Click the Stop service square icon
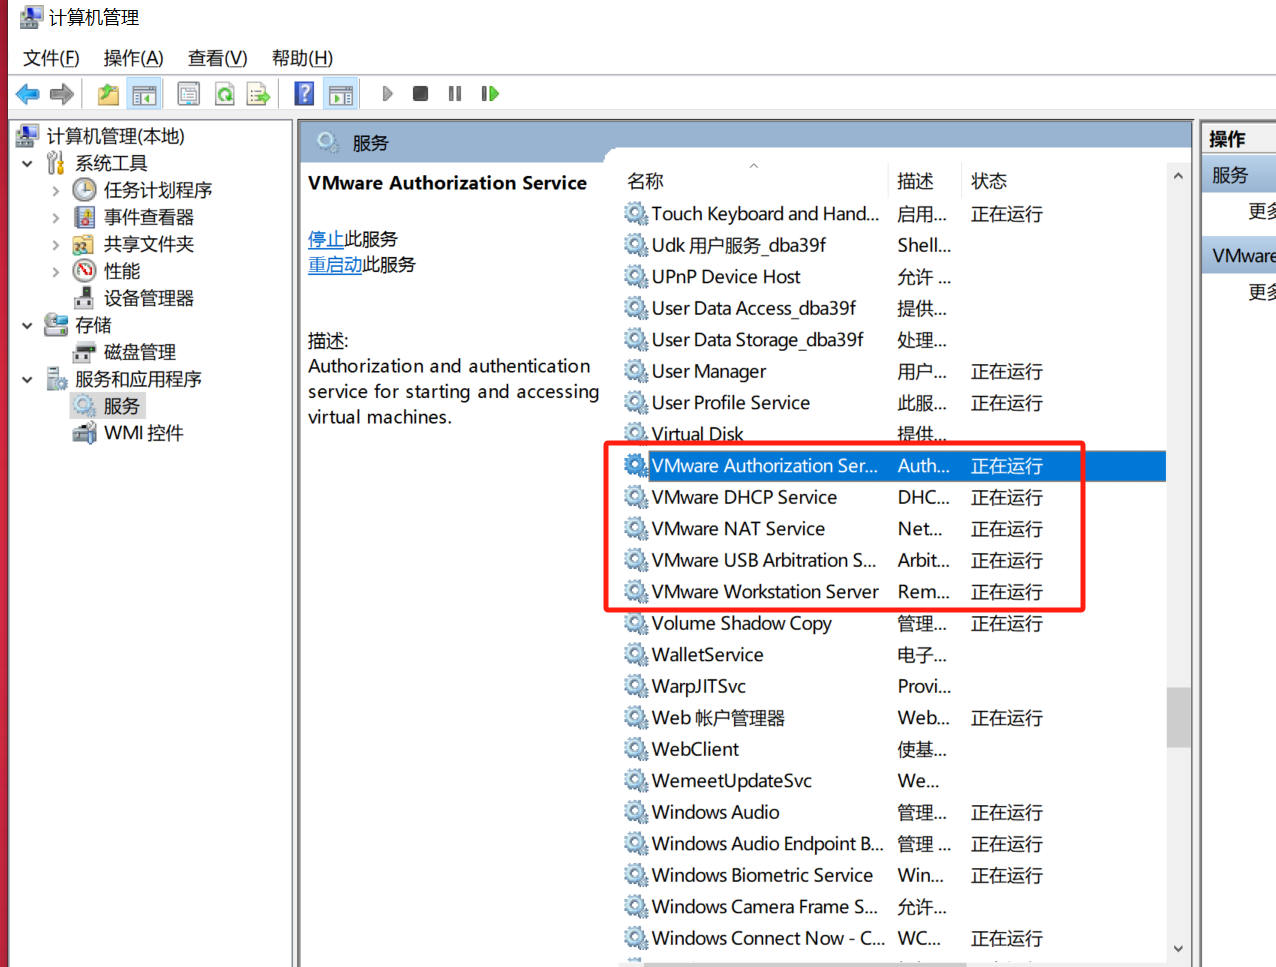 [x=421, y=94]
